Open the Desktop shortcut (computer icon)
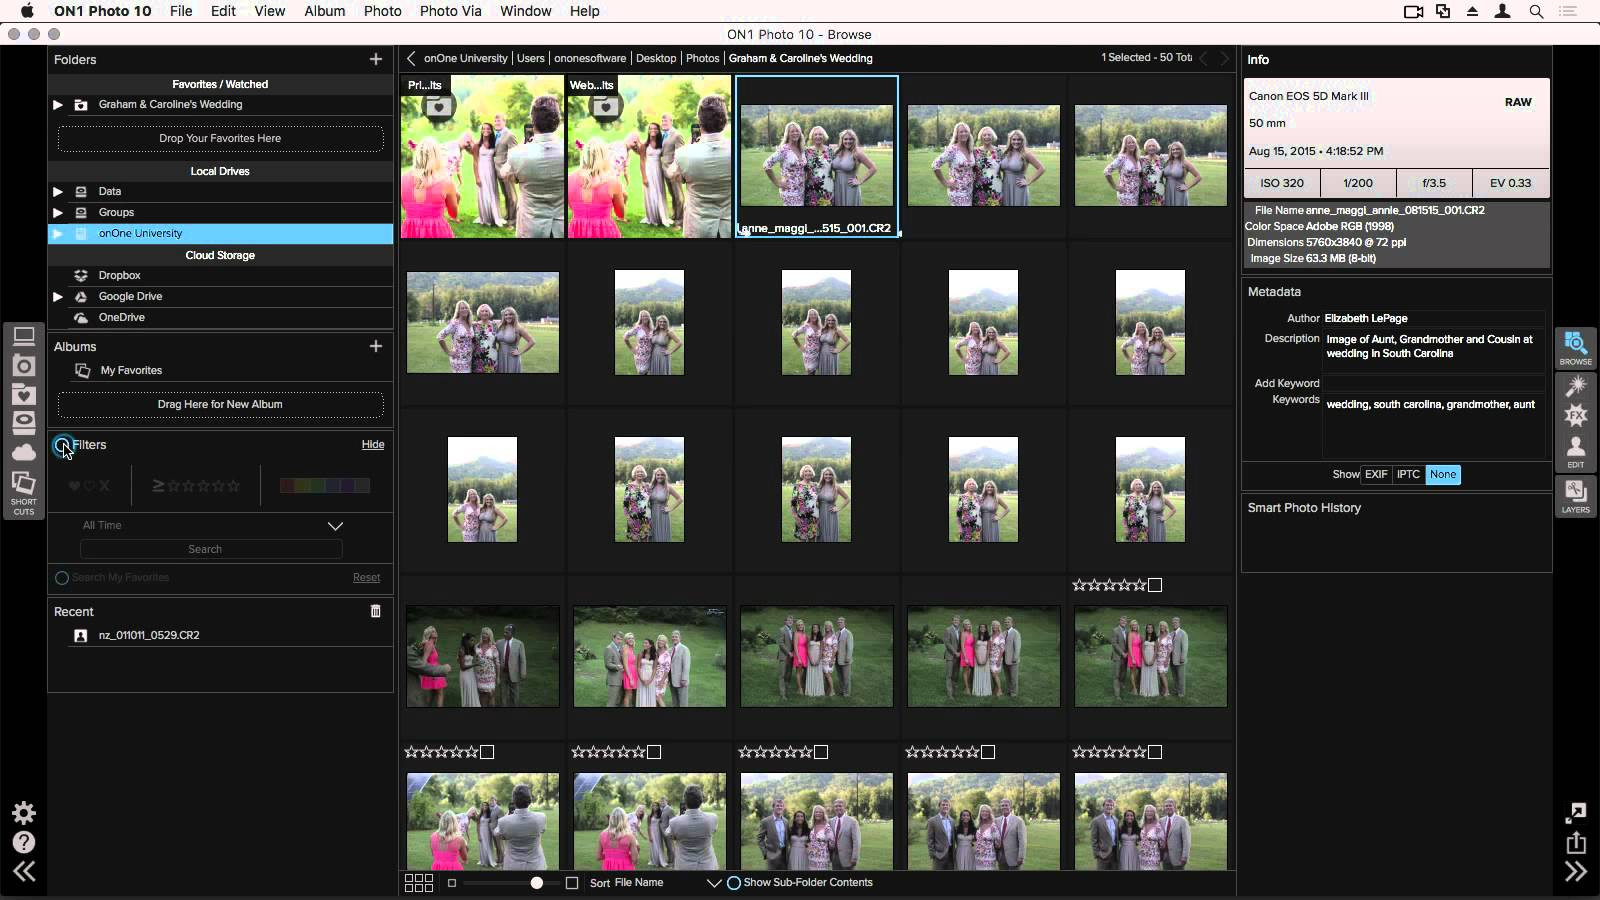Image resolution: width=1600 pixels, height=900 pixels. (24, 337)
